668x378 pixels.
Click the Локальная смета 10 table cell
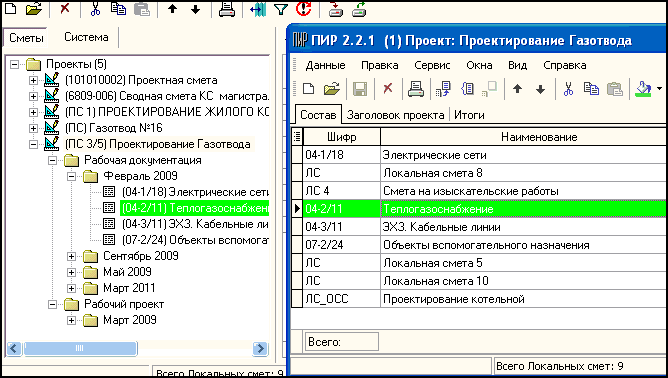click(x=524, y=281)
